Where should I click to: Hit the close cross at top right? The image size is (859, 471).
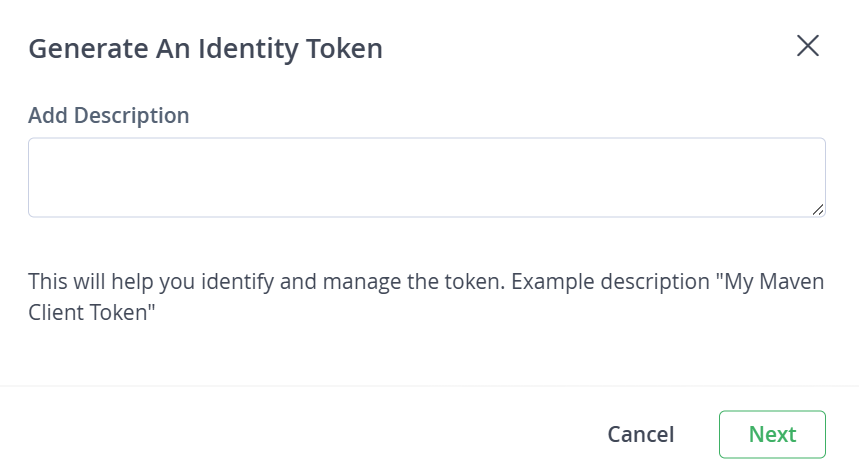[807, 46]
